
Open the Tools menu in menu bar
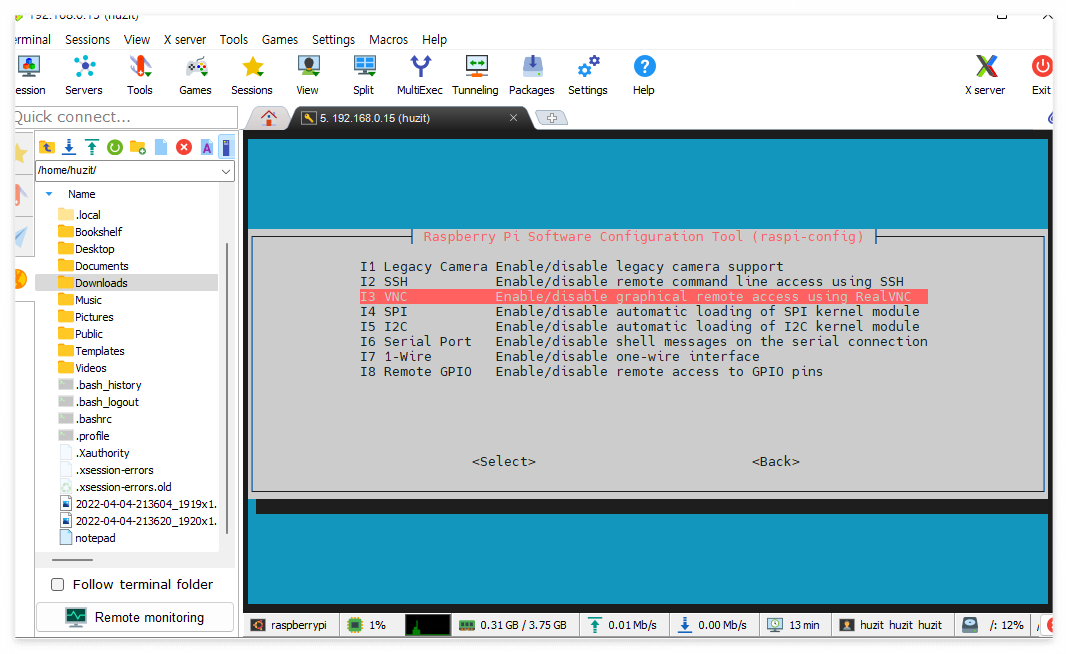(x=234, y=40)
